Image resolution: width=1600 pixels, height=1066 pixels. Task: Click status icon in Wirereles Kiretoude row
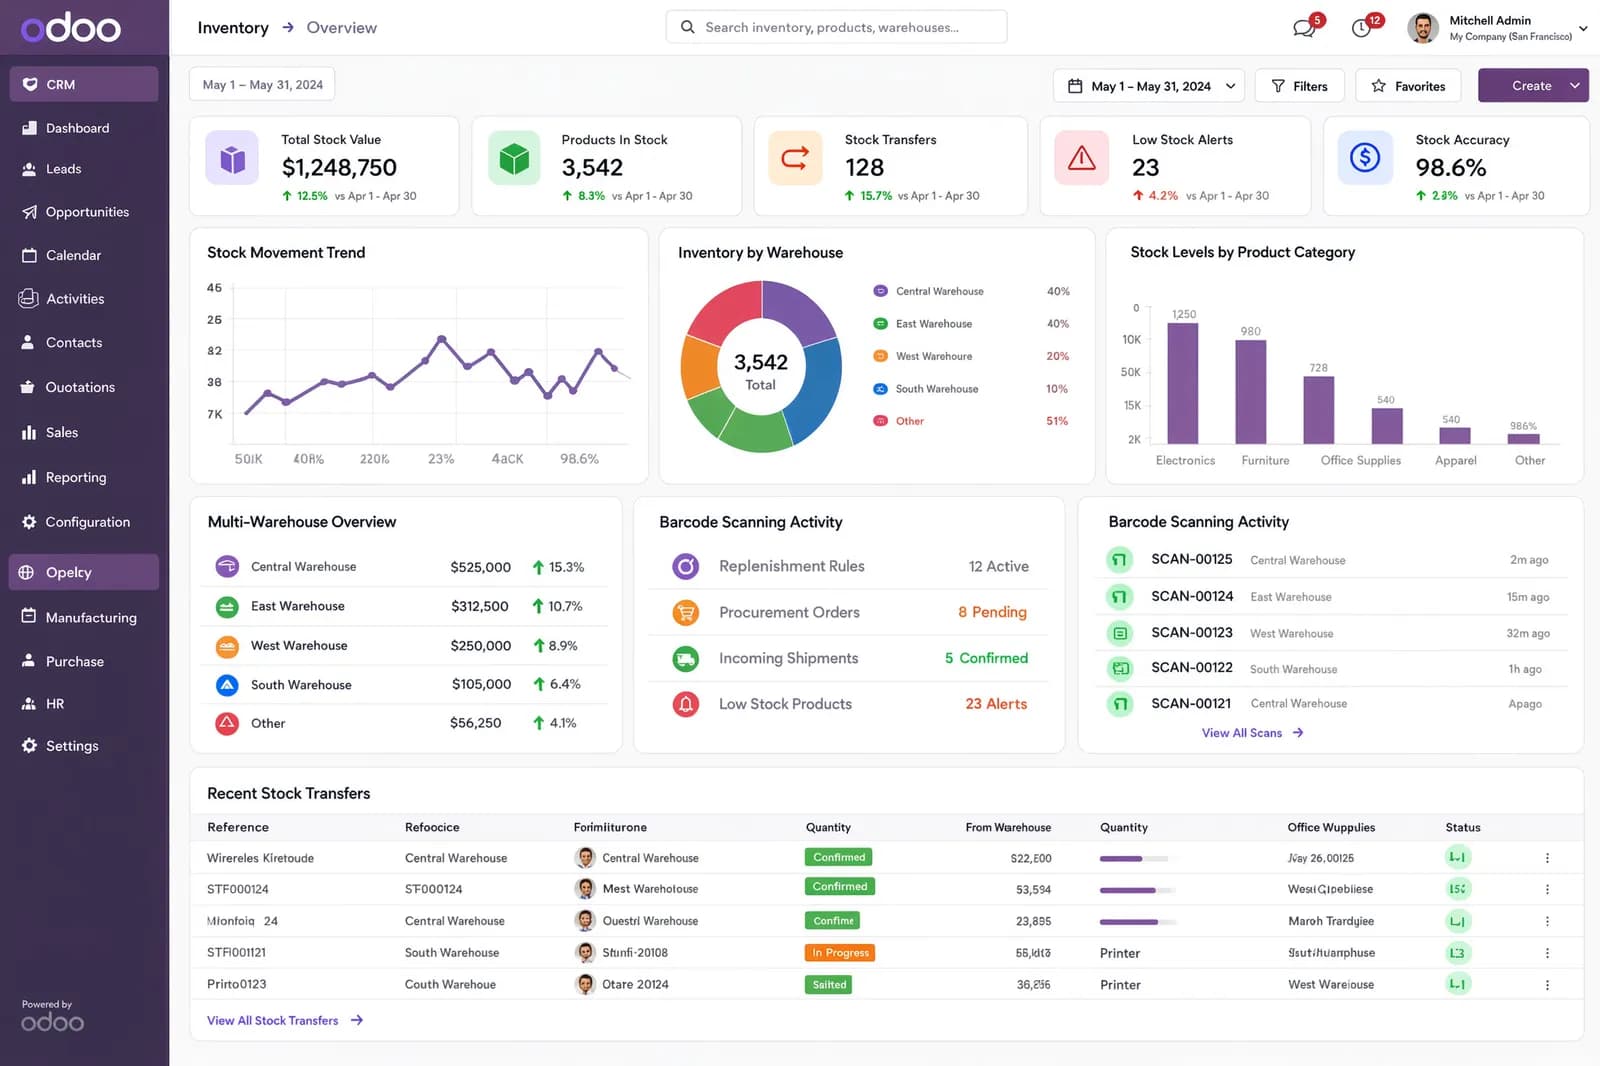(1458, 857)
